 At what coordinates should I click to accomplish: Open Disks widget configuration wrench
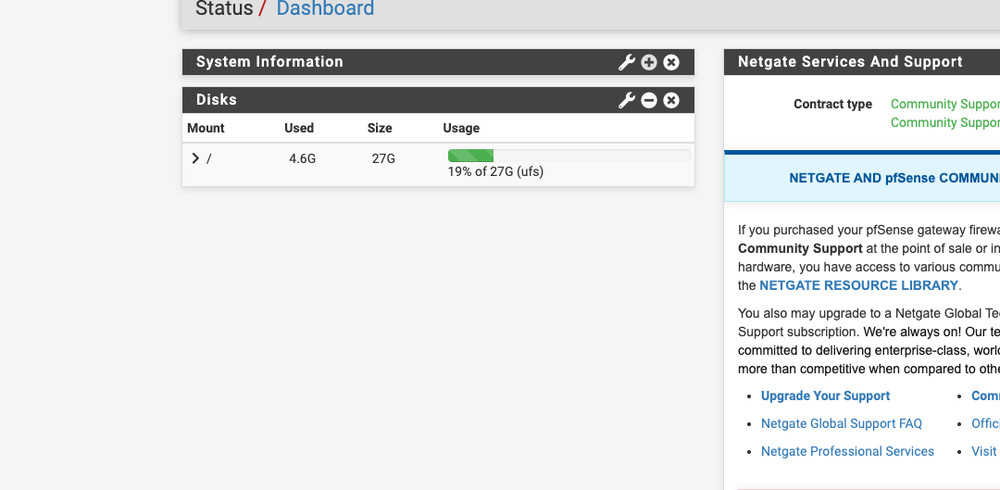click(627, 100)
